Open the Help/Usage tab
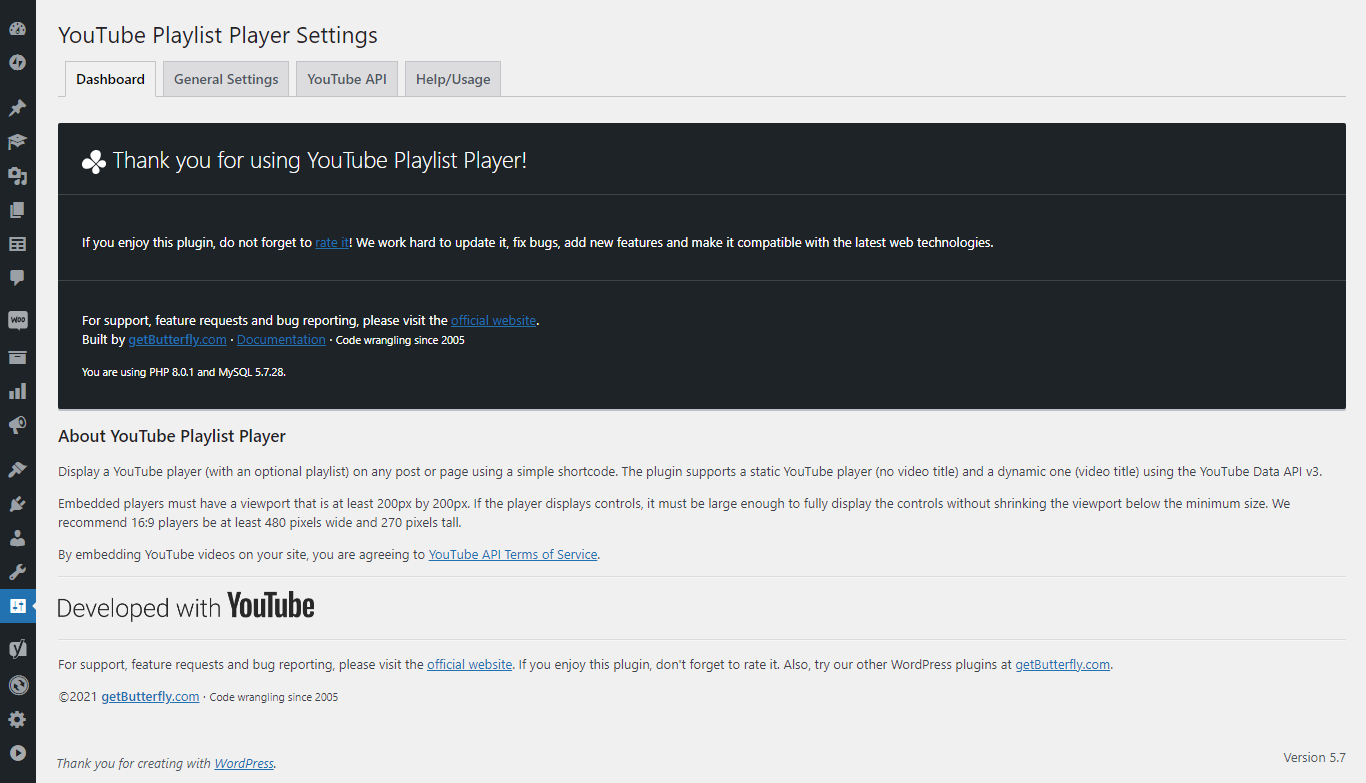 point(453,79)
